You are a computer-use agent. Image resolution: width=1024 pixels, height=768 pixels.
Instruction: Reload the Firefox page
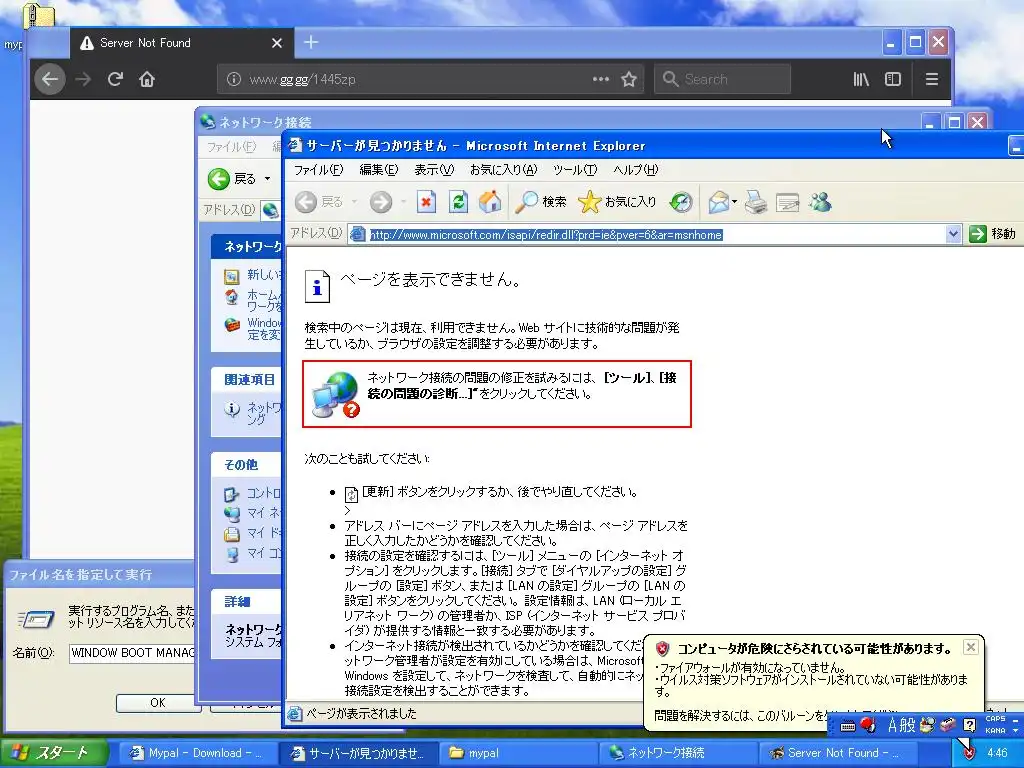point(115,79)
